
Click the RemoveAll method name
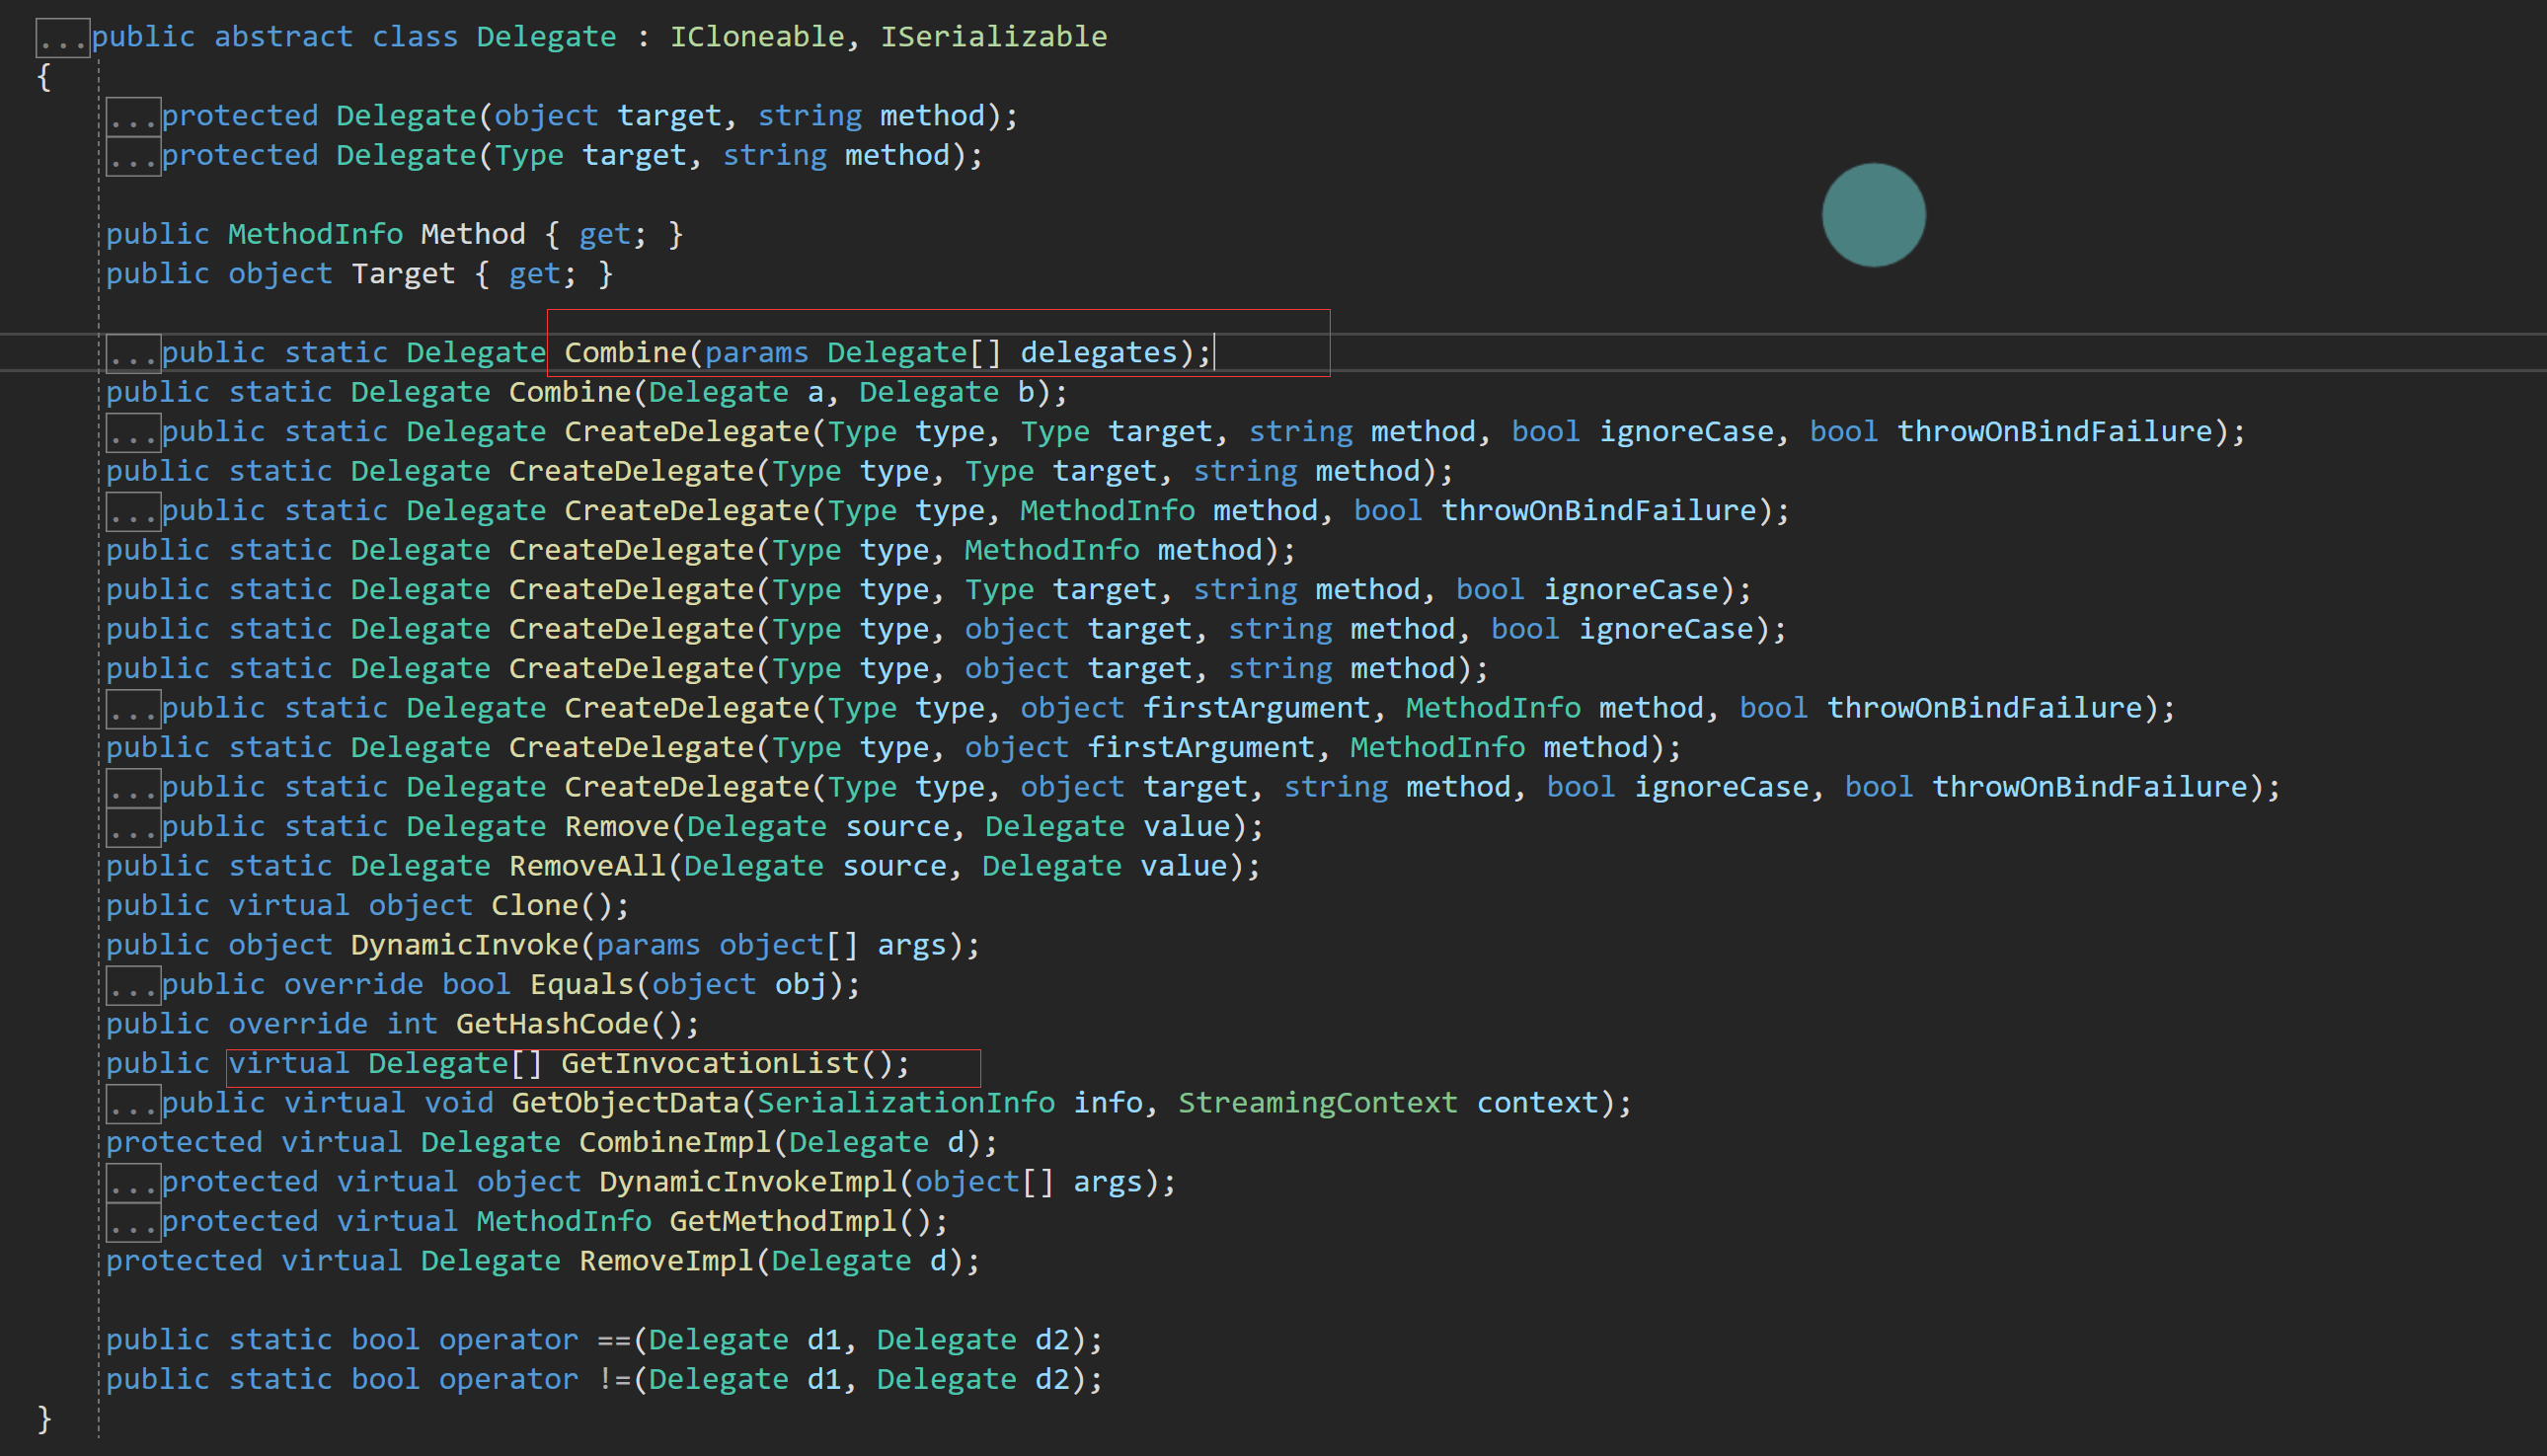click(x=587, y=866)
